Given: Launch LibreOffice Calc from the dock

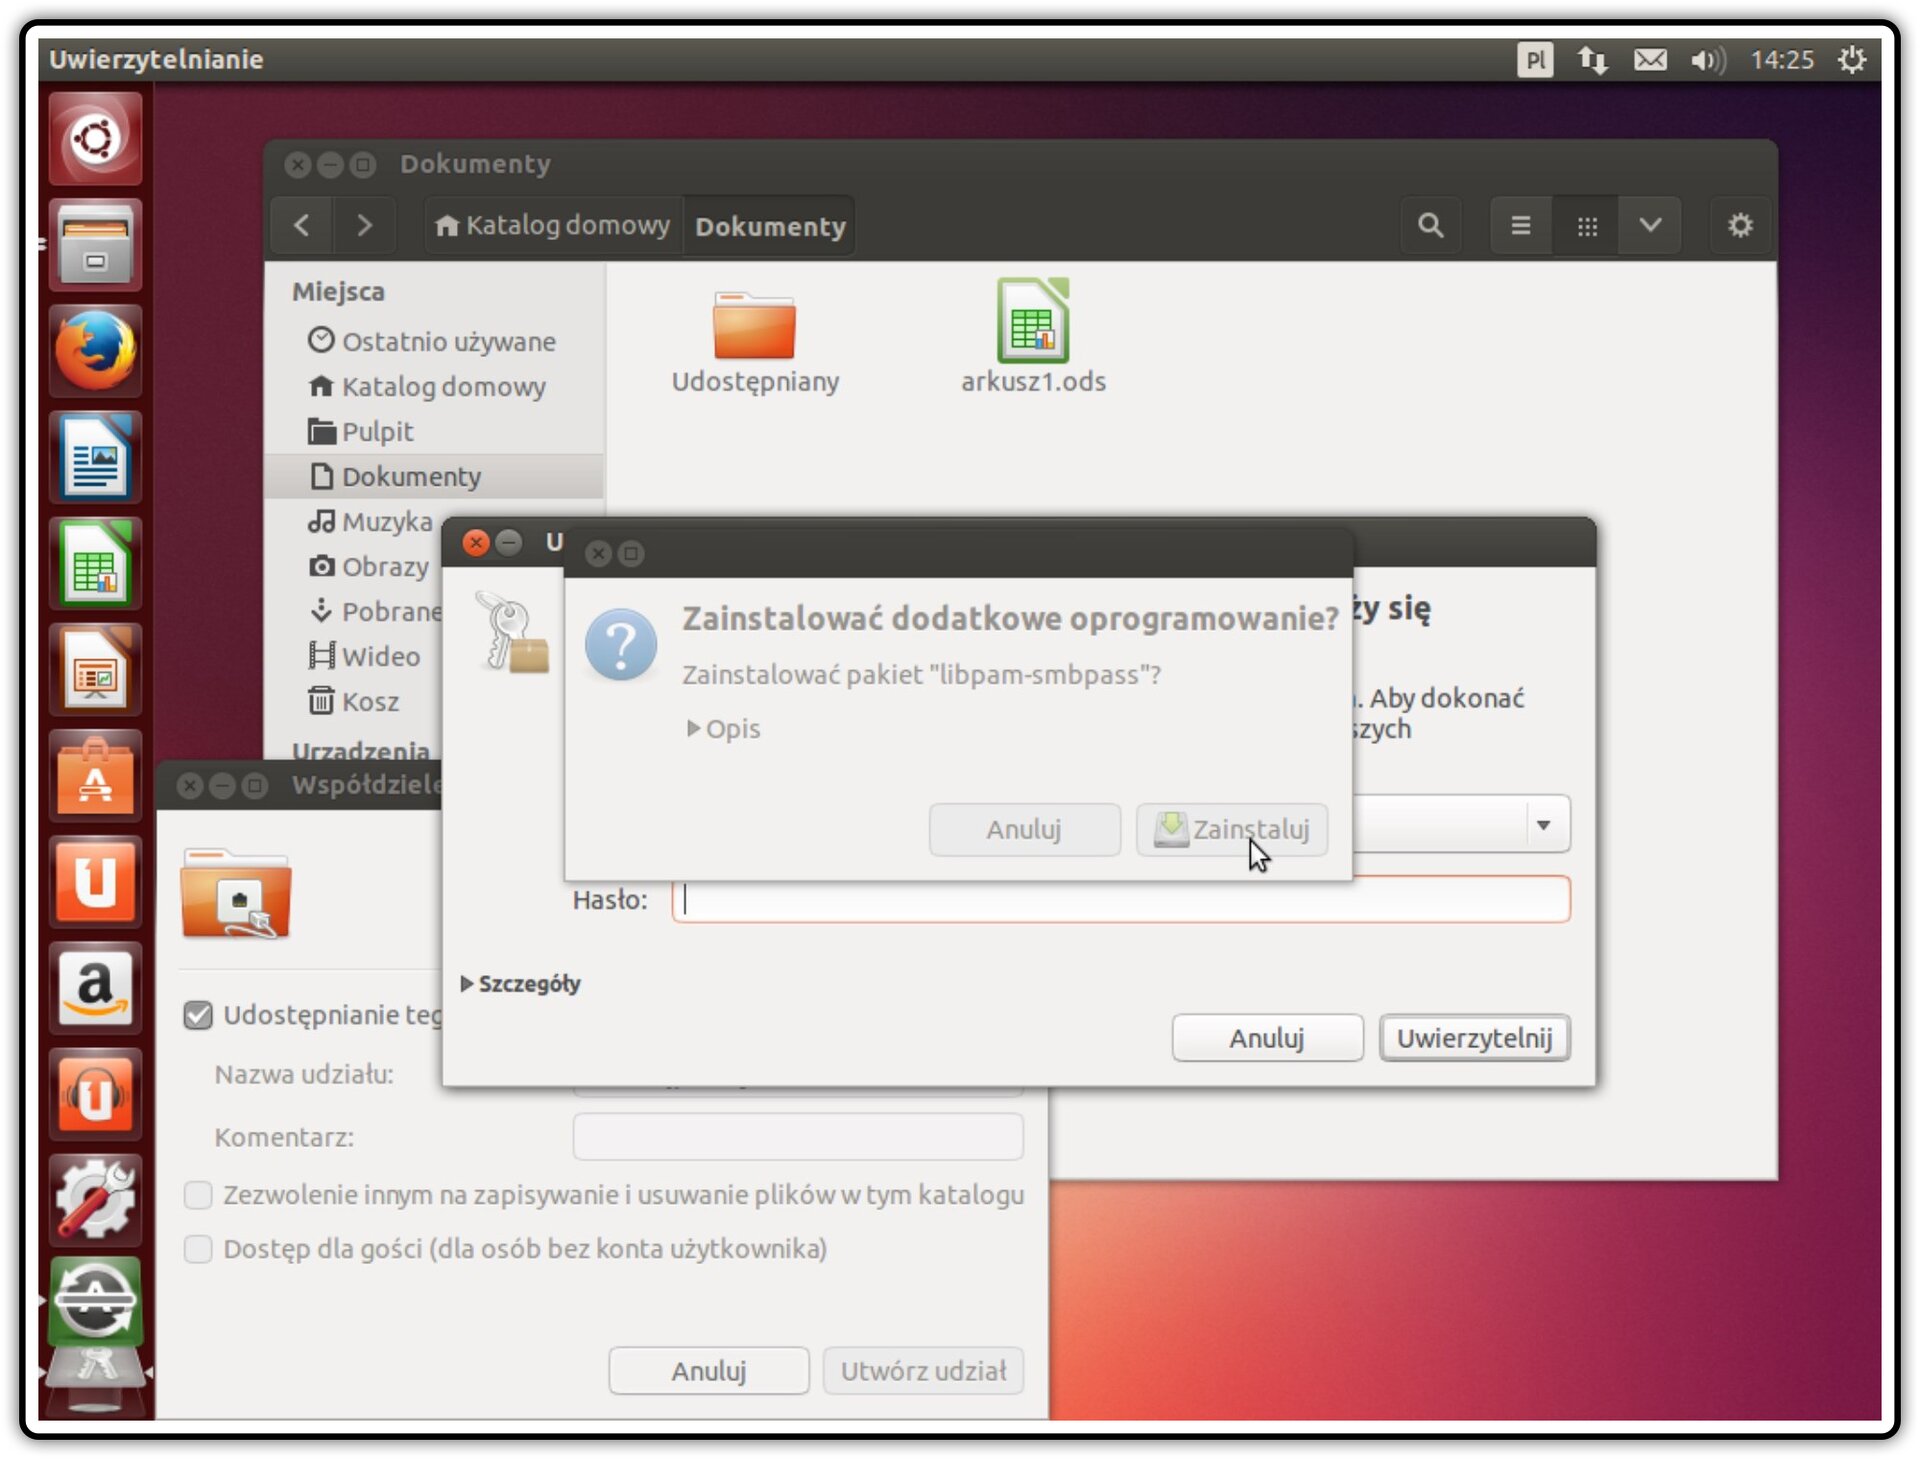Looking at the screenshot, I should pos(95,564).
